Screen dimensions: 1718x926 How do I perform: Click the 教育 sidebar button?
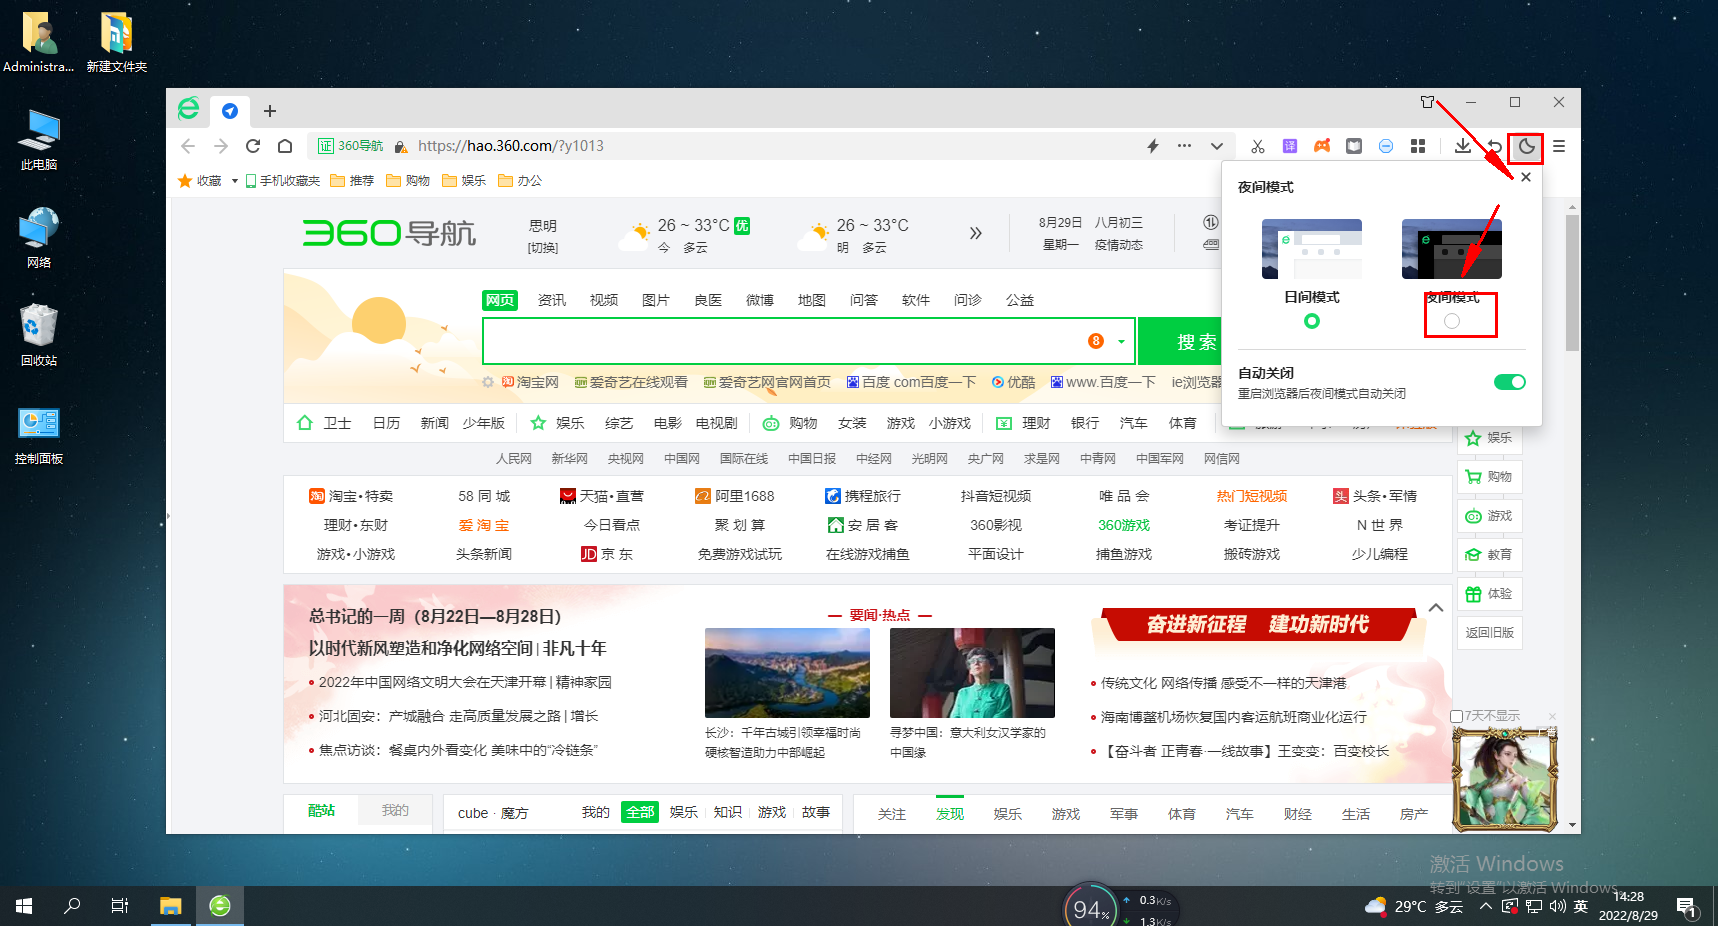pos(1490,554)
